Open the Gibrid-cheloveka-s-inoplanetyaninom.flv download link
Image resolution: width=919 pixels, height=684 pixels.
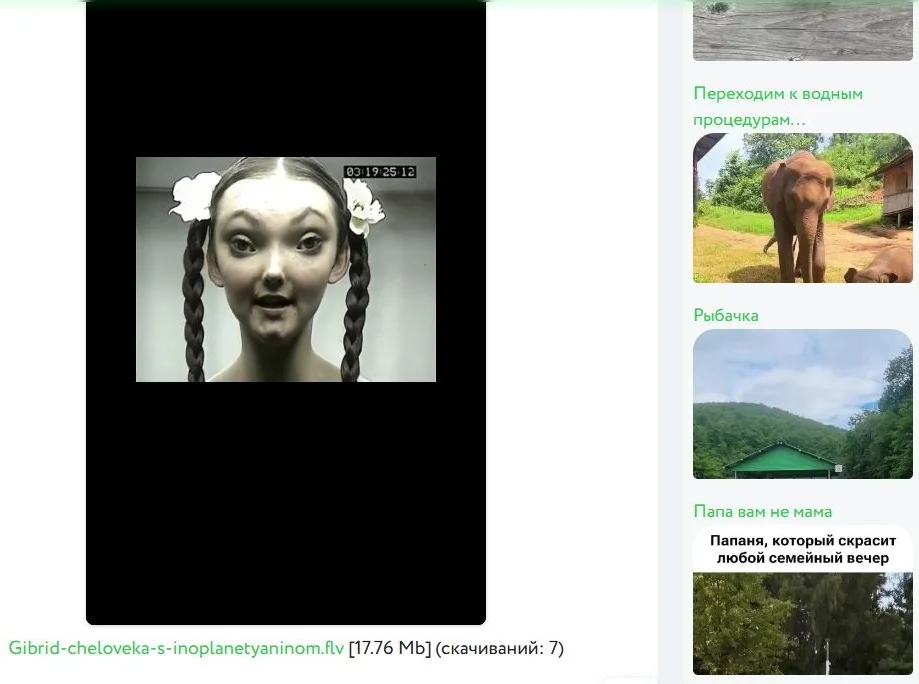point(176,648)
